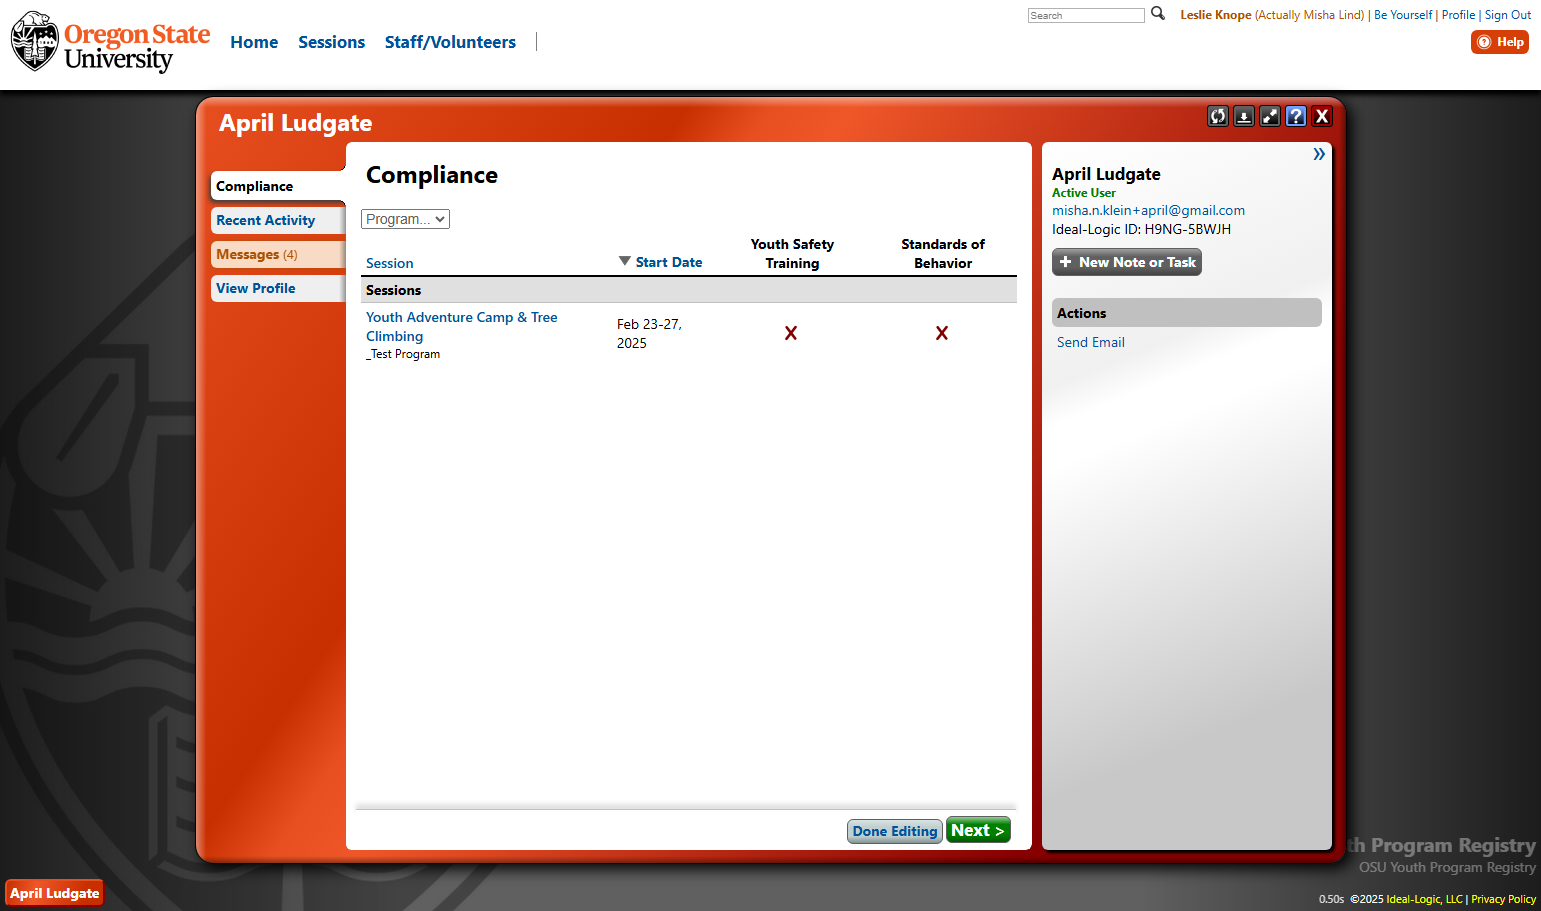Viewport: 1541px width, 911px height.
Task: Switch to Recent Activity tab
Action: pyautogui.click(x=278, y=220)
